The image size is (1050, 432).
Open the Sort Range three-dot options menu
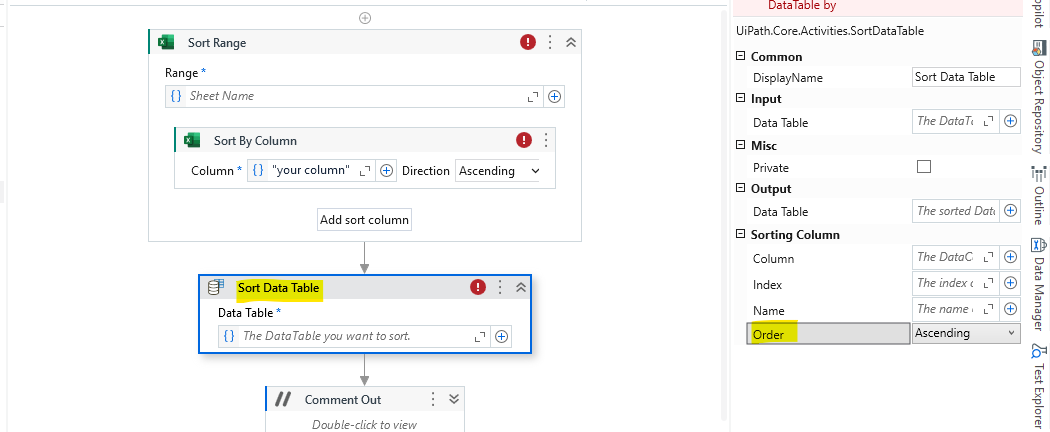coord(549,42)
